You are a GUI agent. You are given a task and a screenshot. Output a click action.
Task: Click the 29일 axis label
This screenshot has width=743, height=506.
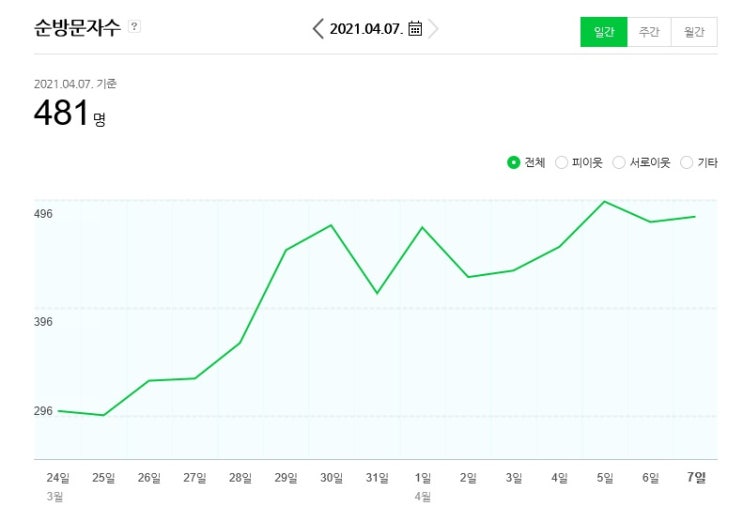tap(286, 478)
